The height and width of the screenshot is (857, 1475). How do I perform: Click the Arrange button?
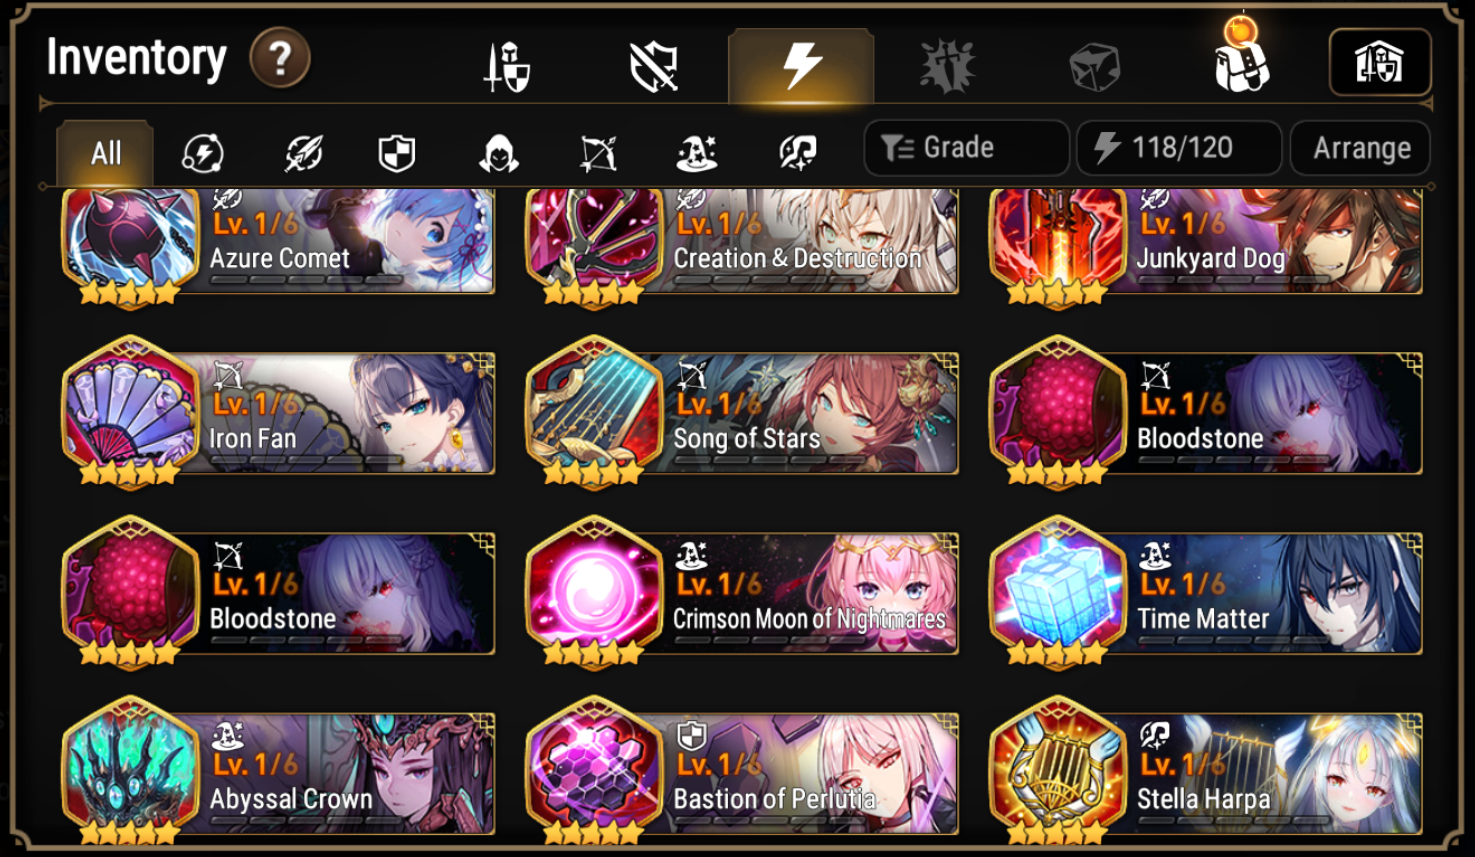pos(1361,148)
